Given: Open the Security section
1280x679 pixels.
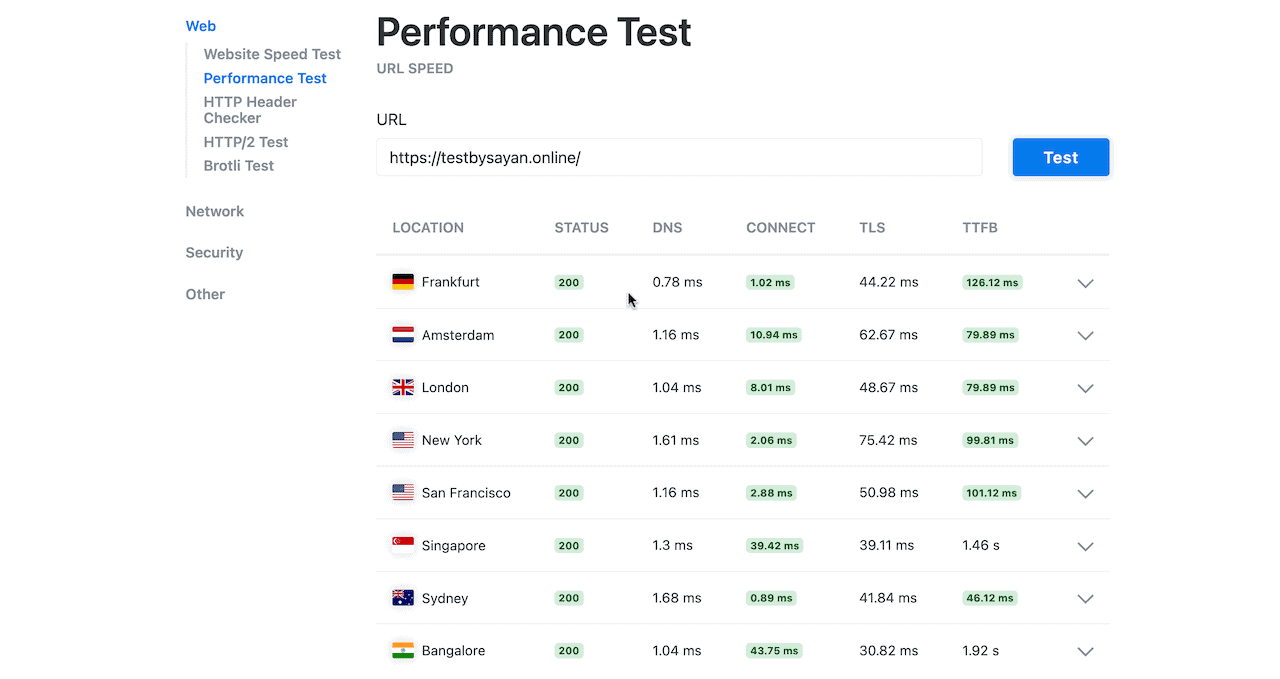Looking at the screenshot, I should pos(214,252).
